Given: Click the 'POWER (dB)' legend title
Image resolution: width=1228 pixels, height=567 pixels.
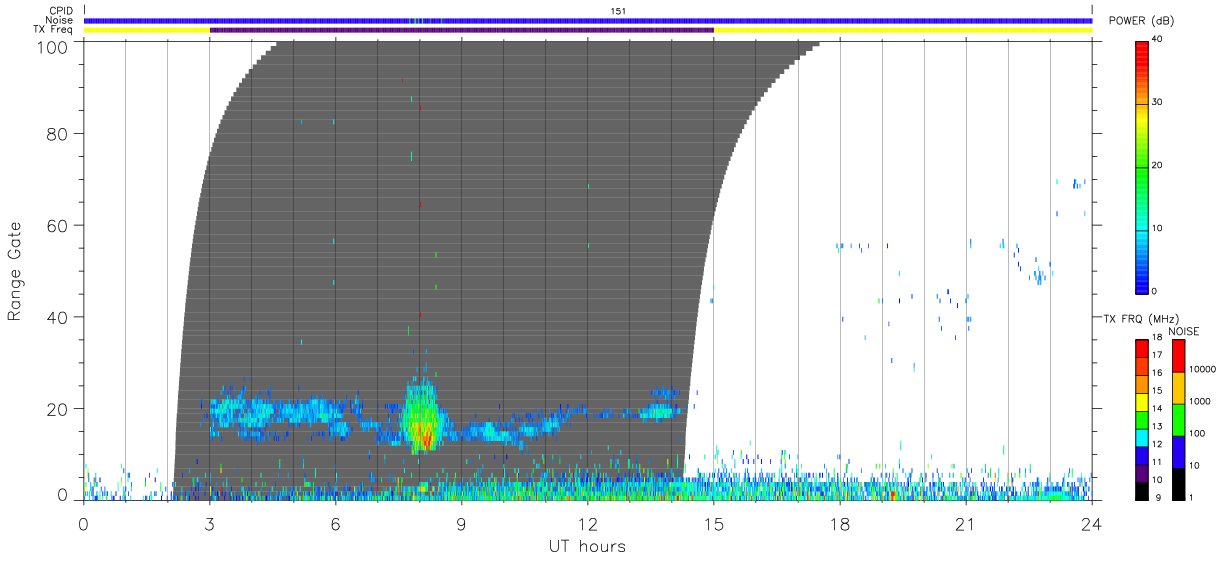Looking at the screenshot, I should point(1141,21).
